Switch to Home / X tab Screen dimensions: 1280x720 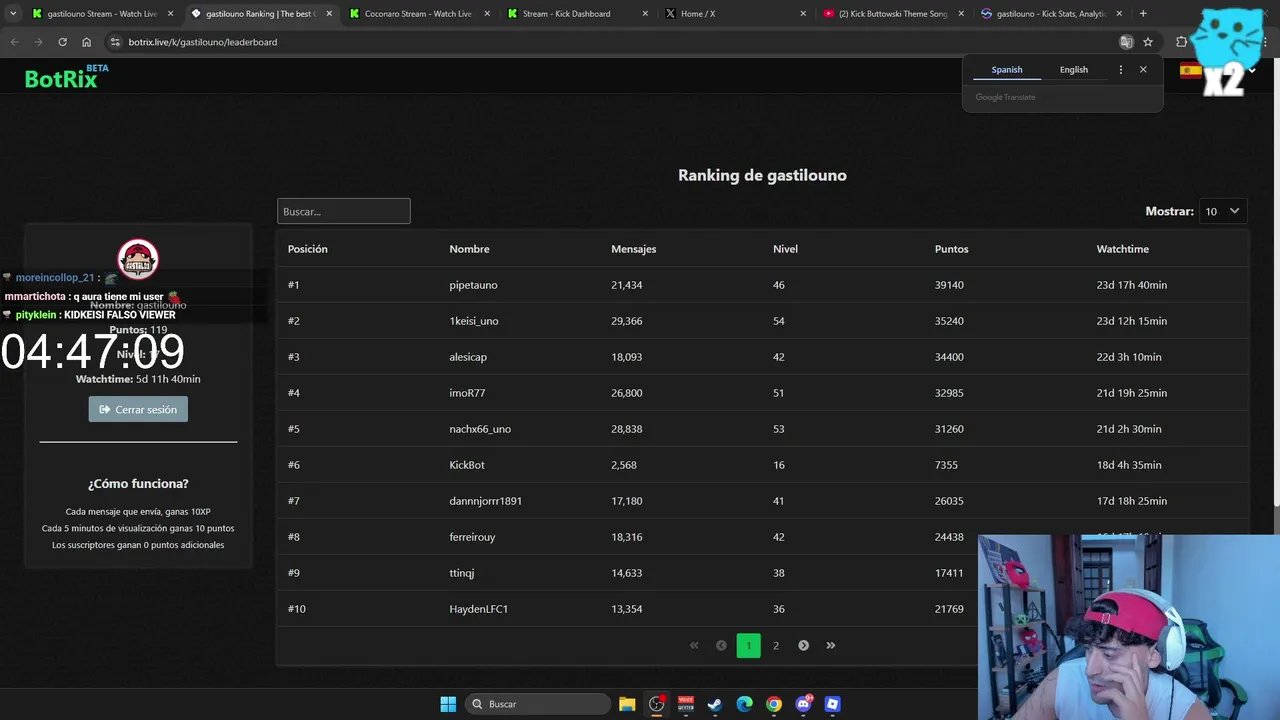[x=734, y=14]
